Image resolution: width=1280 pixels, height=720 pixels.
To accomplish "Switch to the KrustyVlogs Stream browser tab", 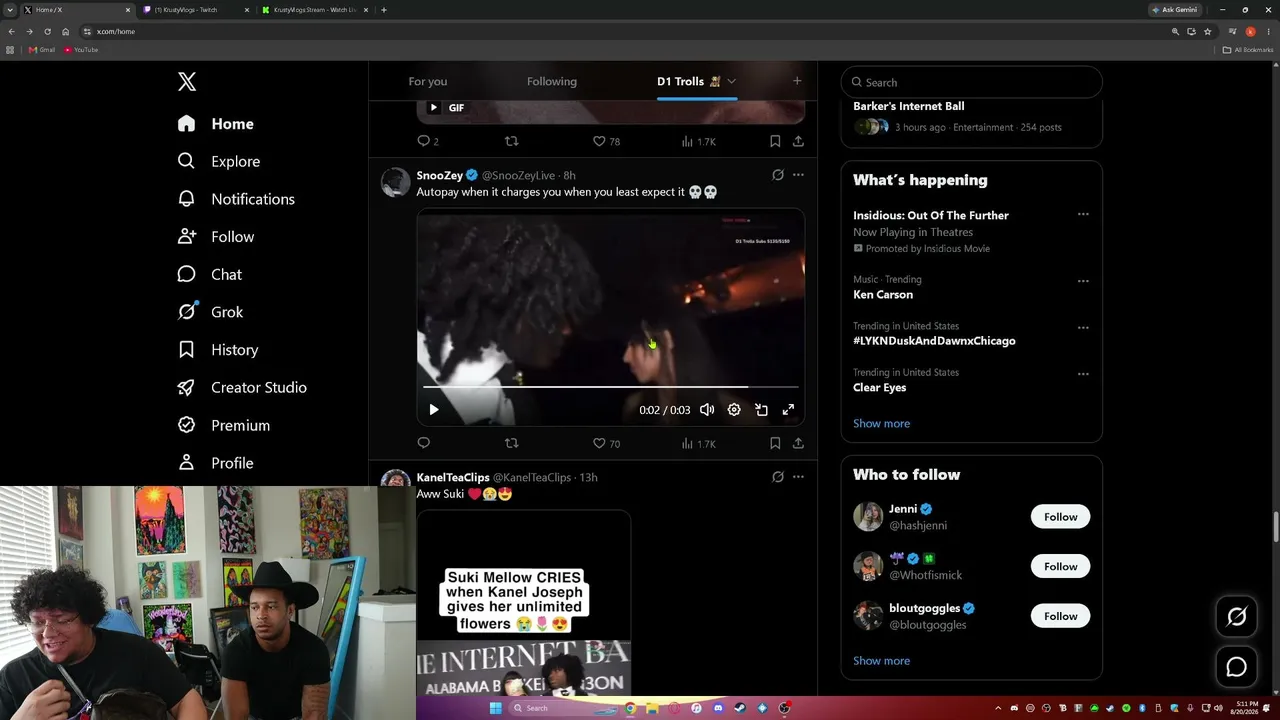I will pos(313,10).
